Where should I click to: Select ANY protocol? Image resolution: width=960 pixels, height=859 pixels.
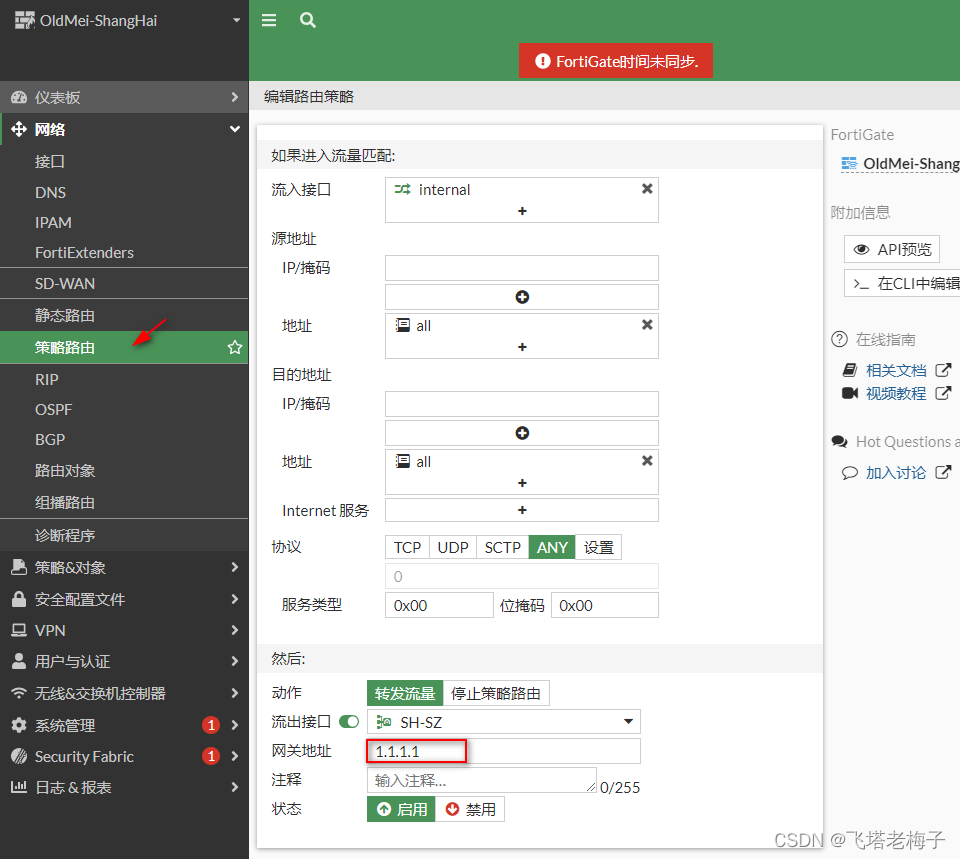pos(552,547)
